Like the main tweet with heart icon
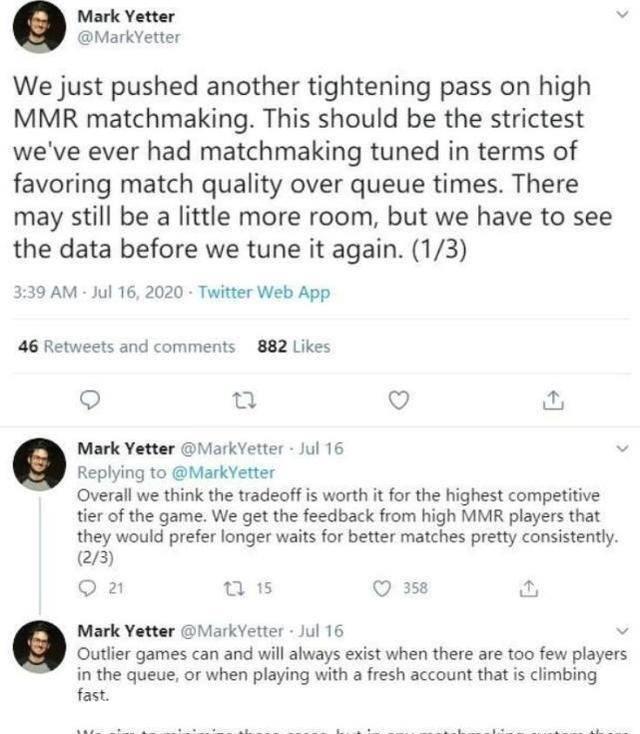 [399, 400]
